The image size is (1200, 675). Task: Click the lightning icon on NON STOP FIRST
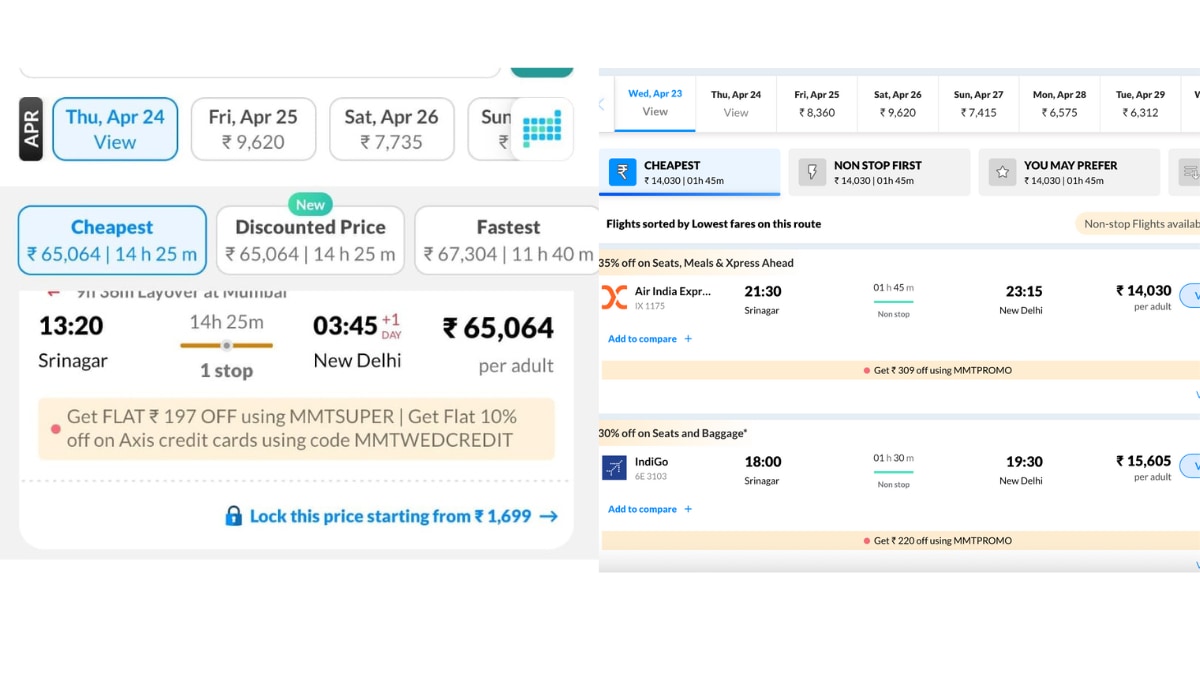812,171
